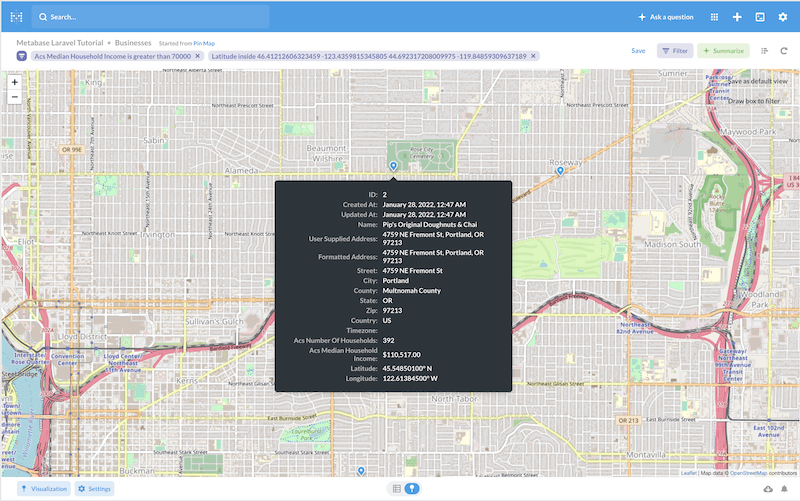The width and height of the screenshot is (800, 501).
Task: Open the OpenStreetMap contributors link
Action: pos(748,473)
